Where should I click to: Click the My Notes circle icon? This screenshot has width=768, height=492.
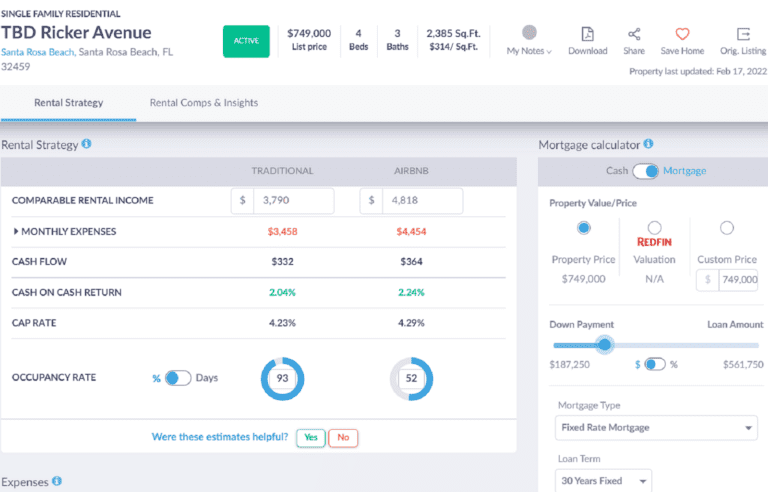[529, 33]
